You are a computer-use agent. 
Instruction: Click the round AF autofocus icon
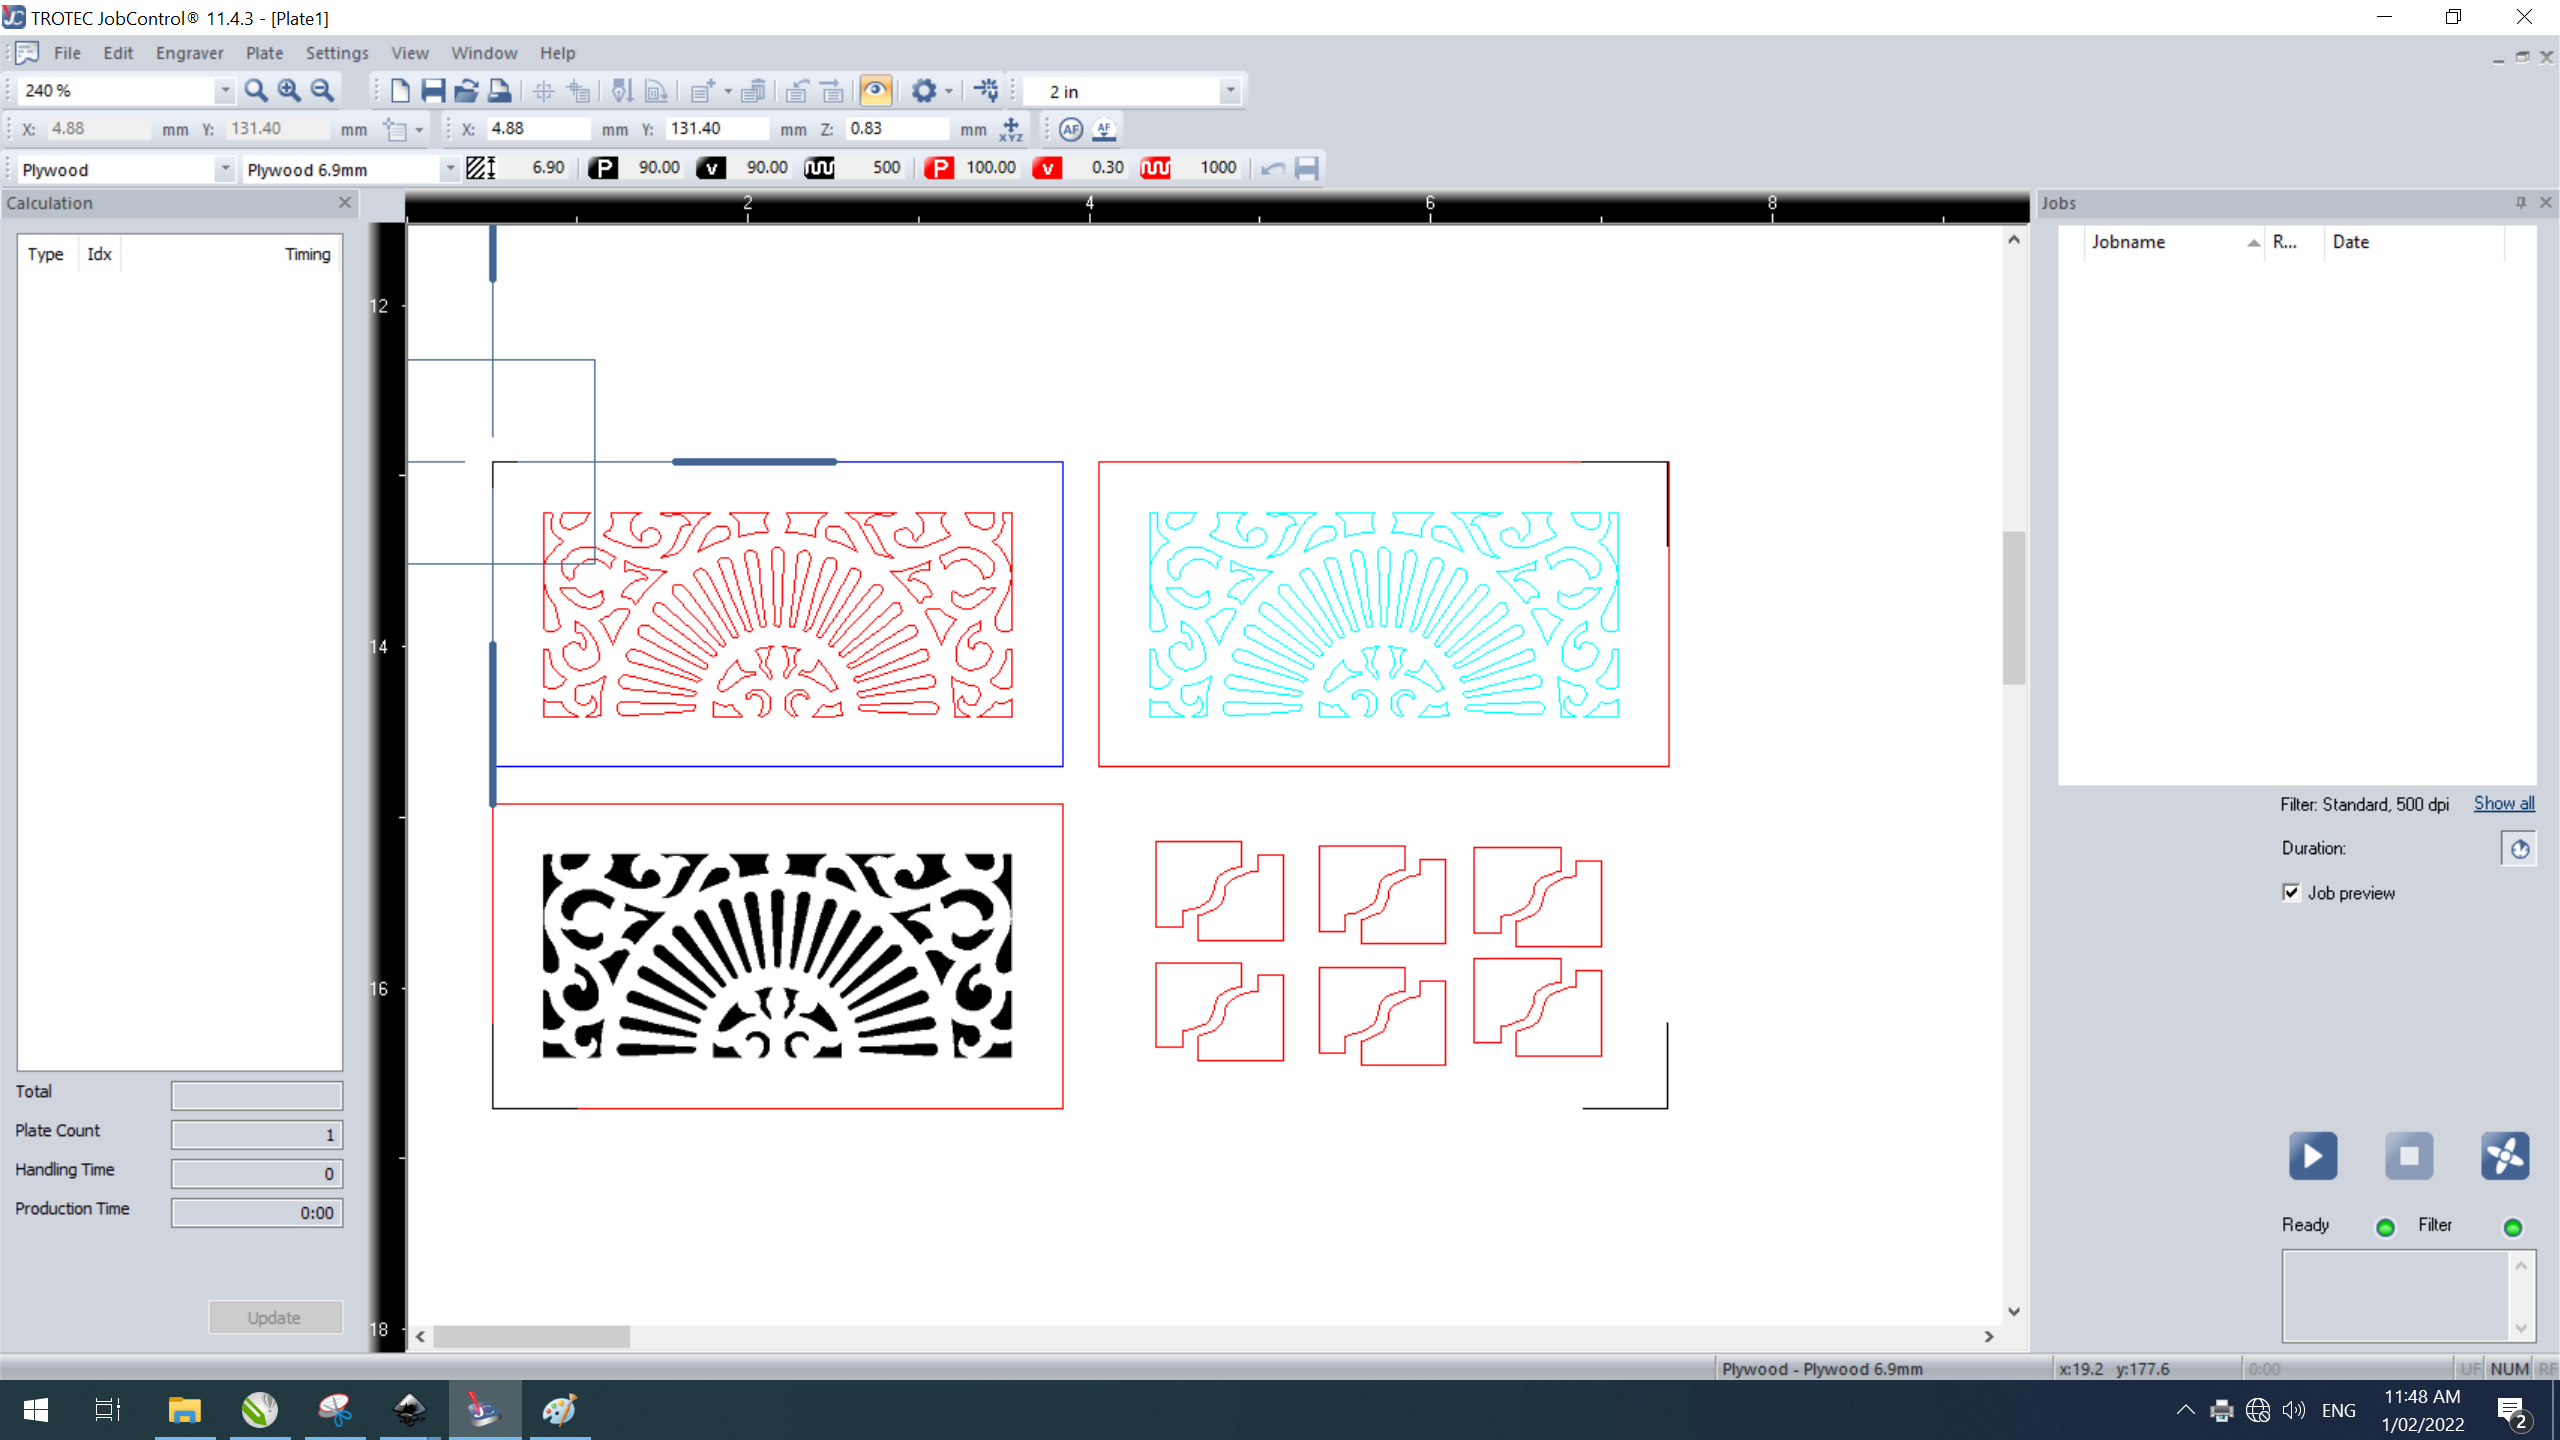coord(1070,129)
